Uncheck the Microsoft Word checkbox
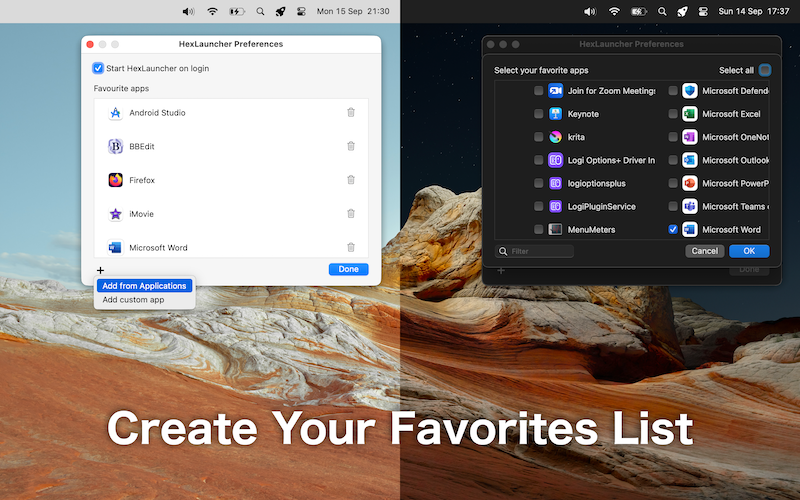 click(x=673, y=229)
